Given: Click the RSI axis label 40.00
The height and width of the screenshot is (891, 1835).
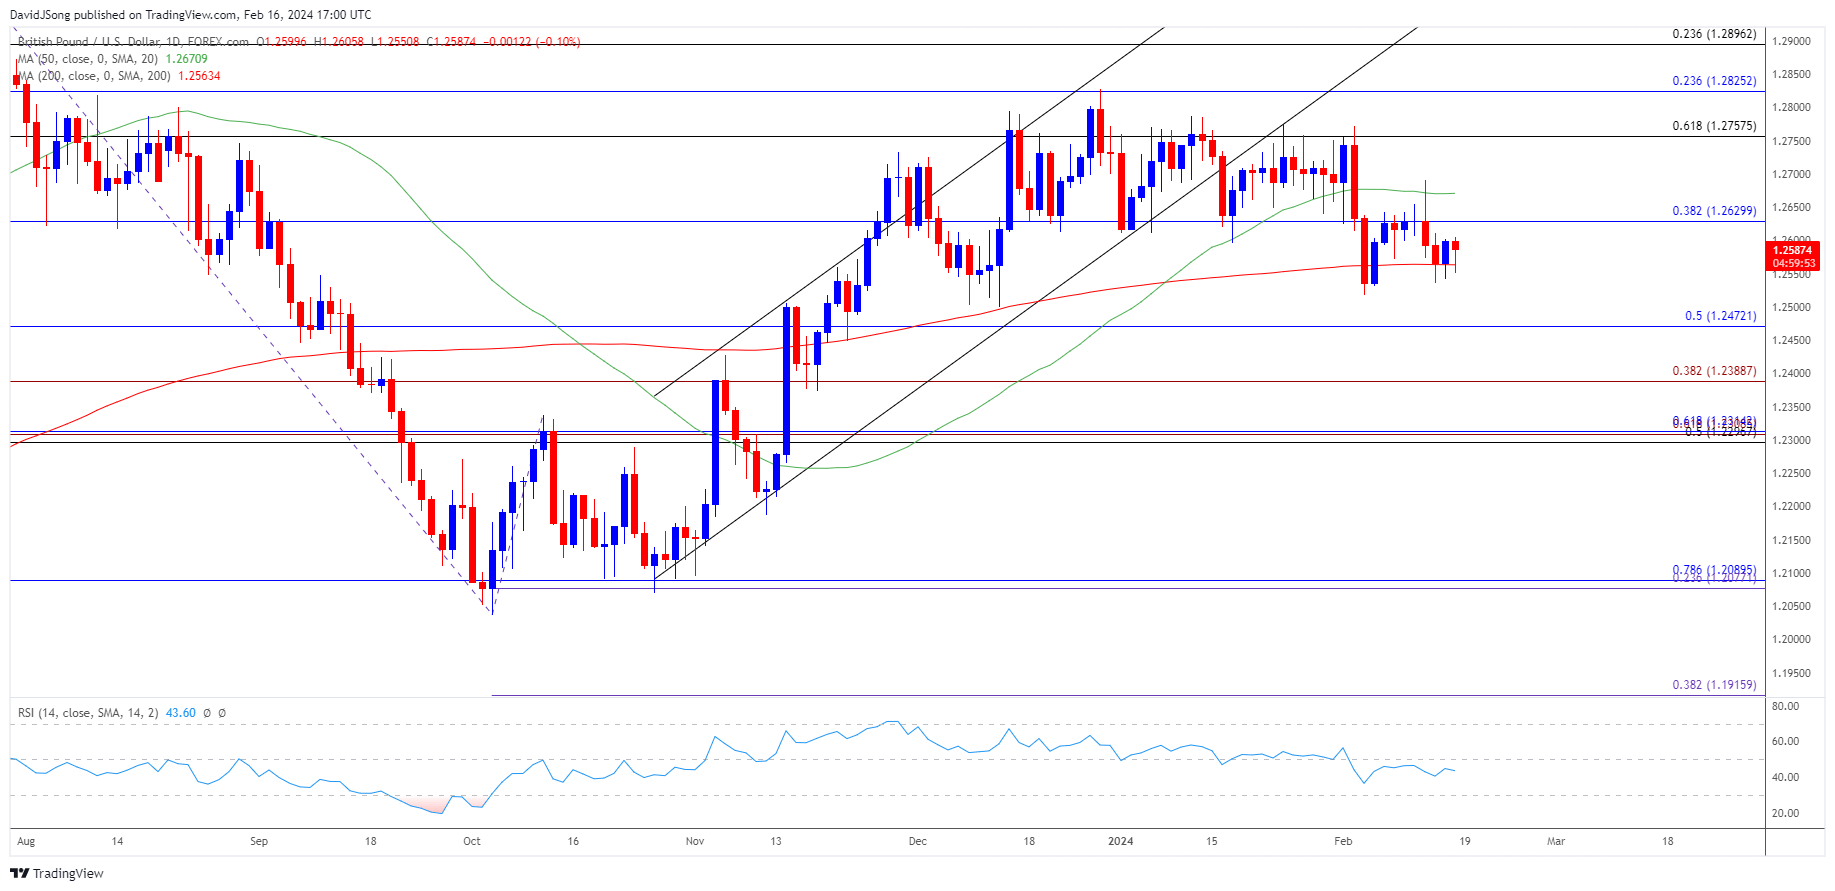Looking at the screenshot, I should click(1785, 778).
